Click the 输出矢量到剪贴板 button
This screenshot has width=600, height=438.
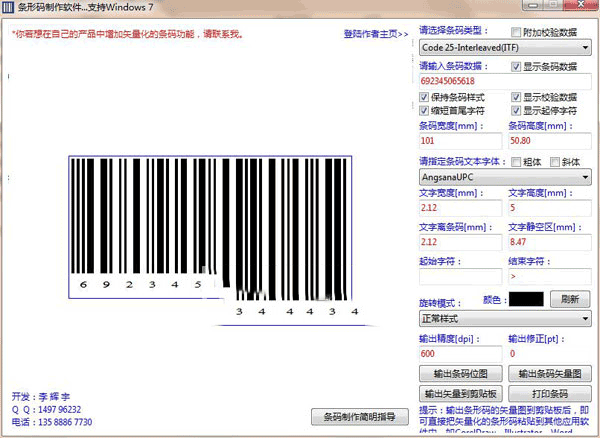[461, 393]
